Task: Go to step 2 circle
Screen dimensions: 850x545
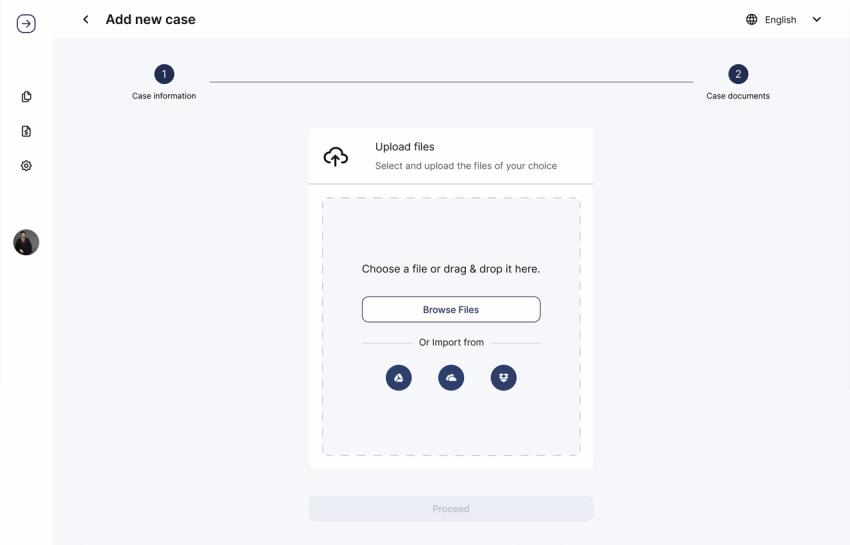Action: coord(738,74)
